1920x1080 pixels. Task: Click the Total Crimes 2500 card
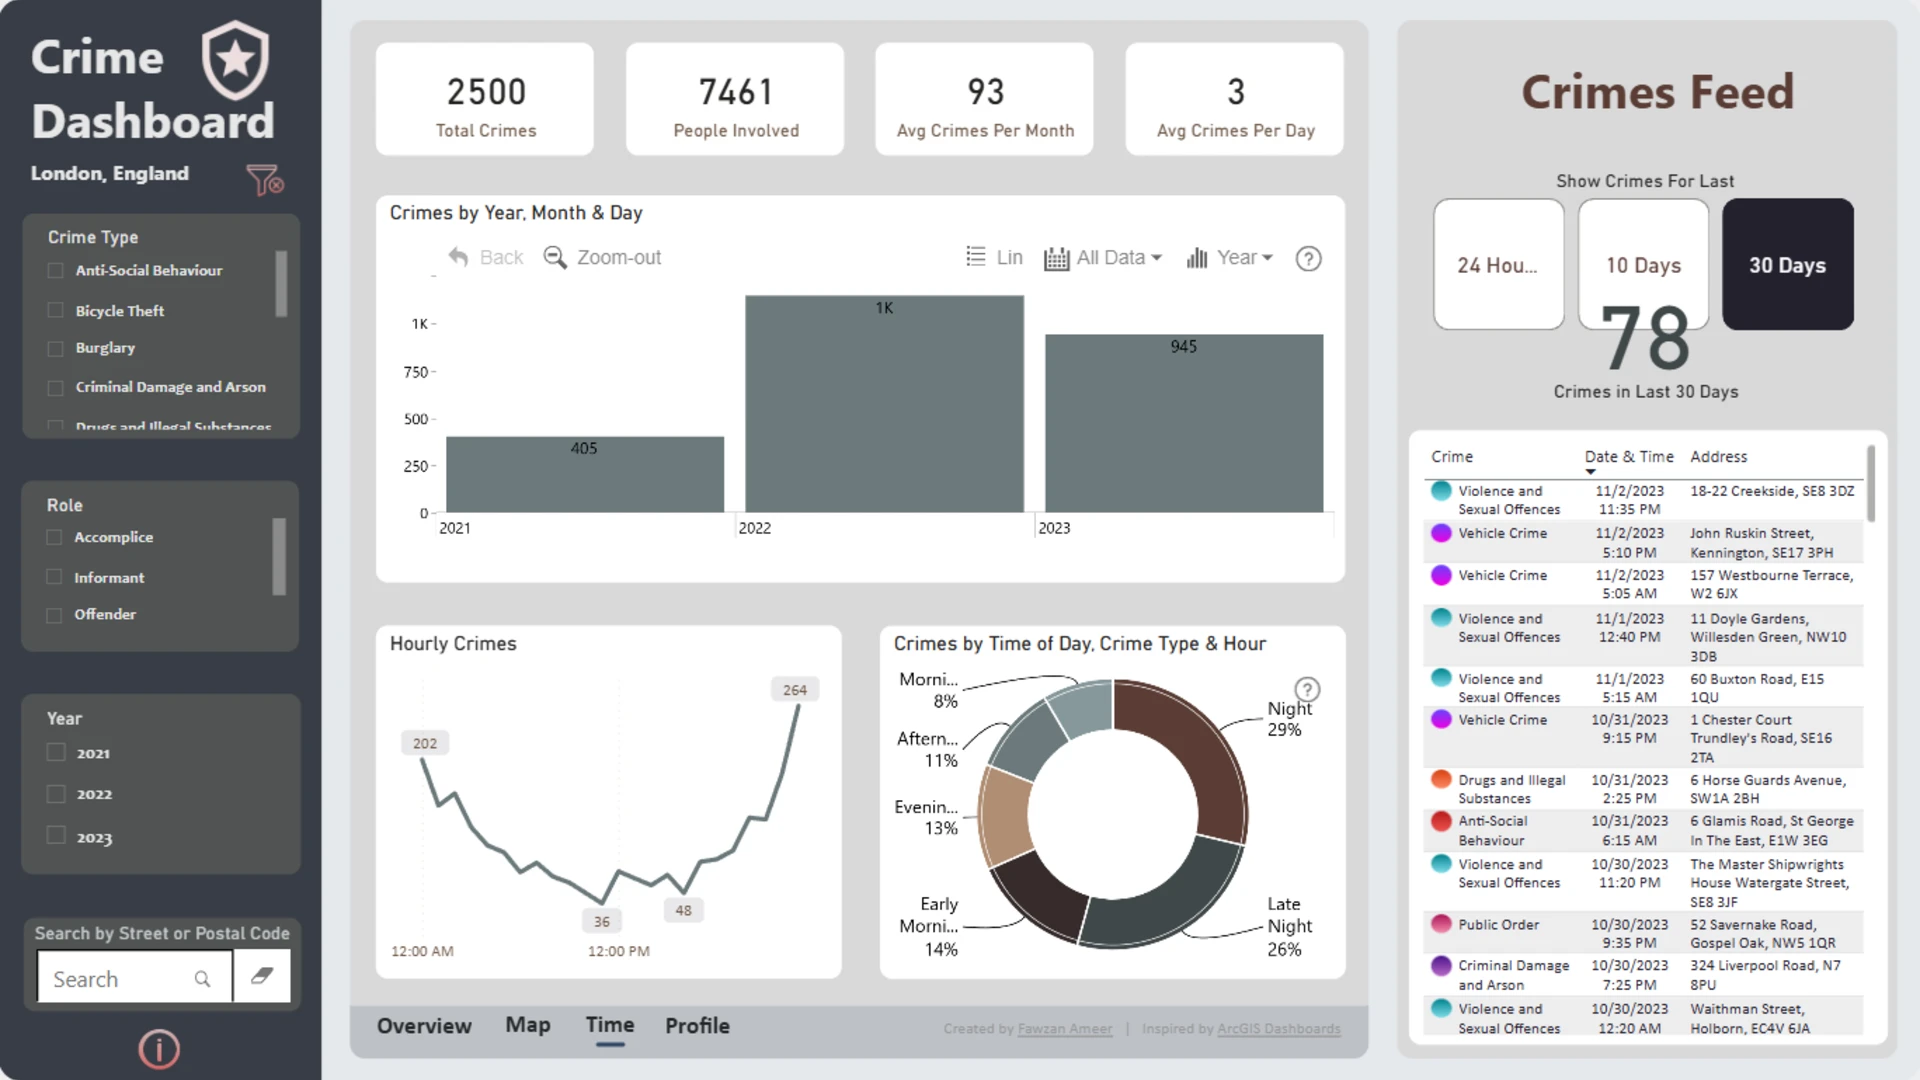click(x=485, y=99)
